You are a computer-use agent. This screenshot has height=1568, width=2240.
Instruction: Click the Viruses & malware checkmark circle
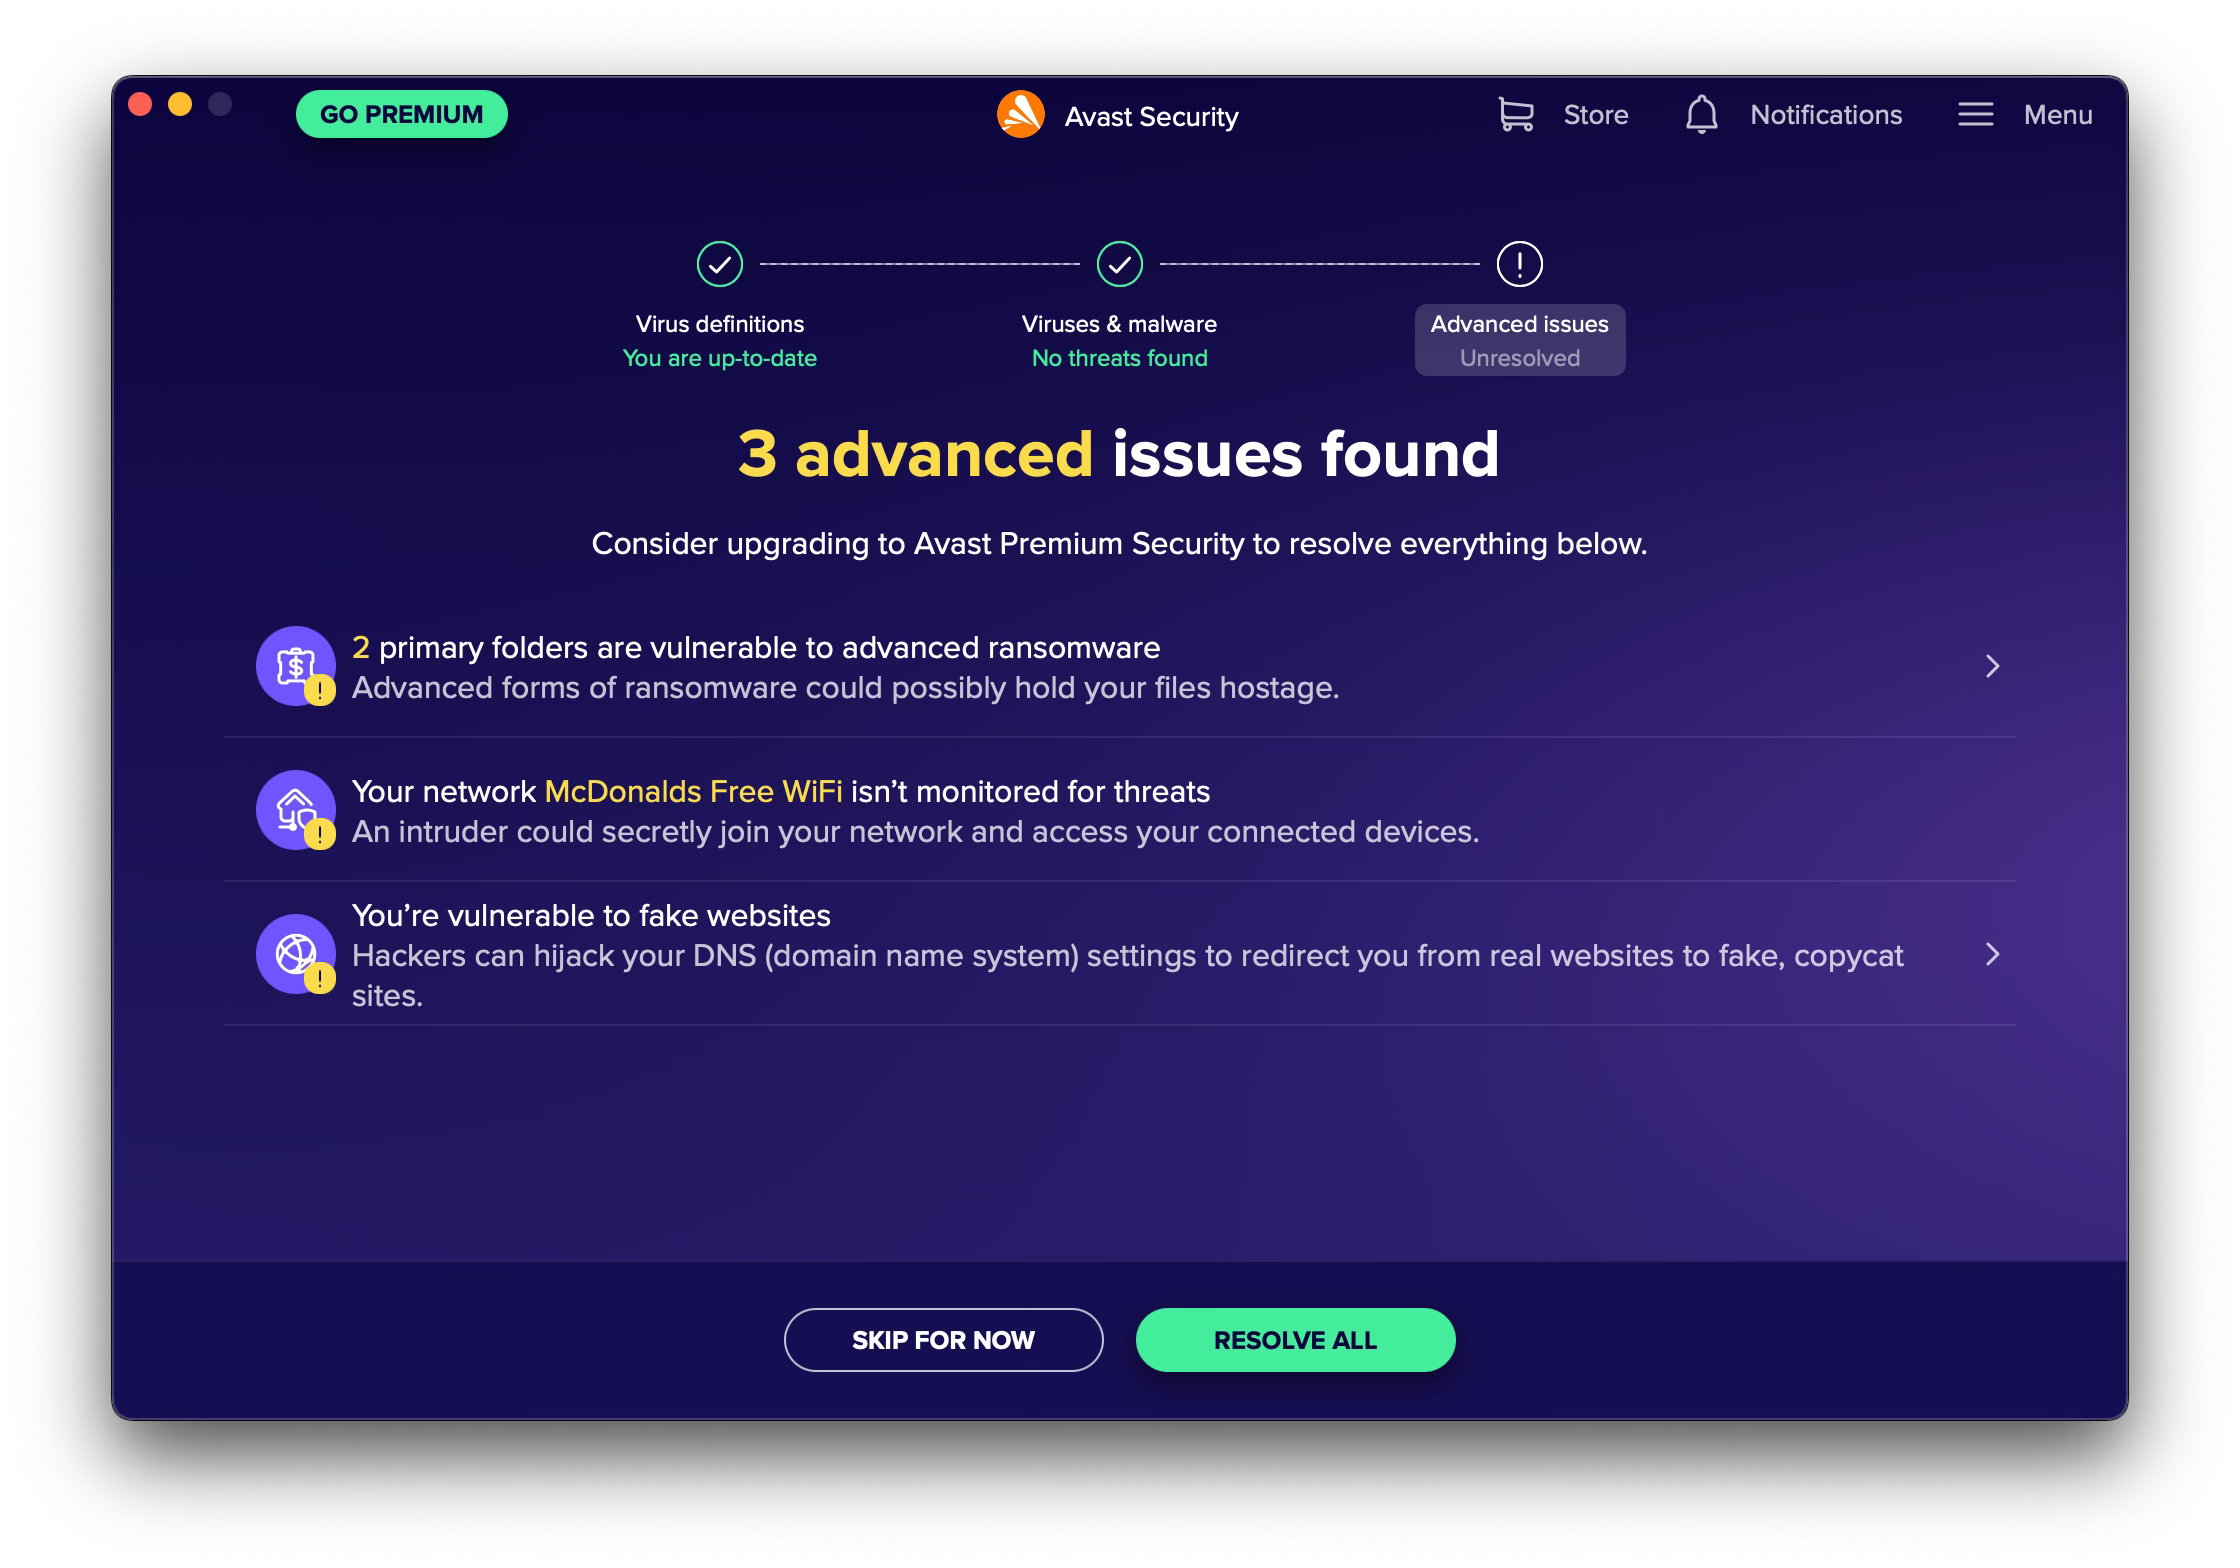[1119, 264]
